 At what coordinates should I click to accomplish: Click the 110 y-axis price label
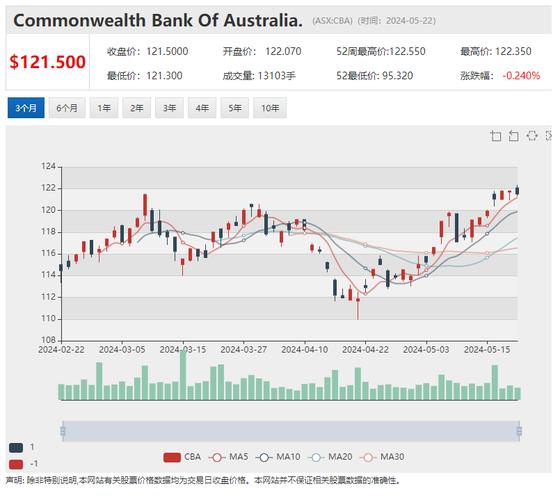tap(48, 319)
